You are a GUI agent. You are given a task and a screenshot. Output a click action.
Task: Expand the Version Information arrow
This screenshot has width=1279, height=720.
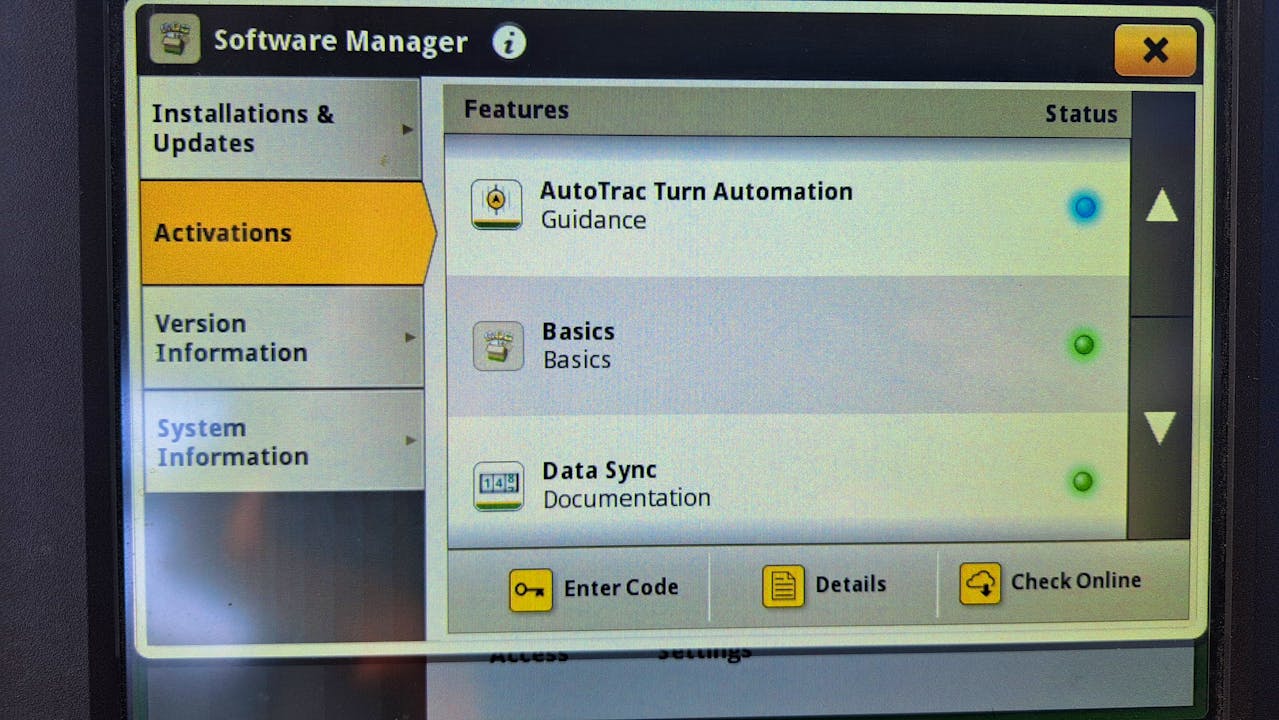[x=409, y=337]
